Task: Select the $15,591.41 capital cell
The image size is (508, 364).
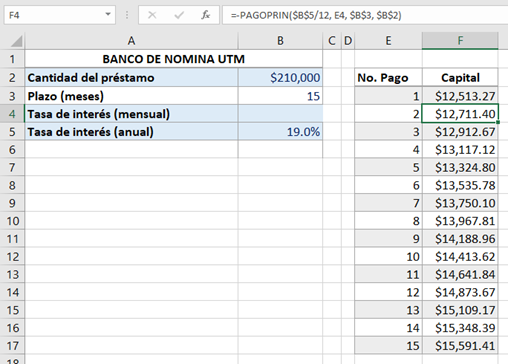Action: tap(460, 346)
